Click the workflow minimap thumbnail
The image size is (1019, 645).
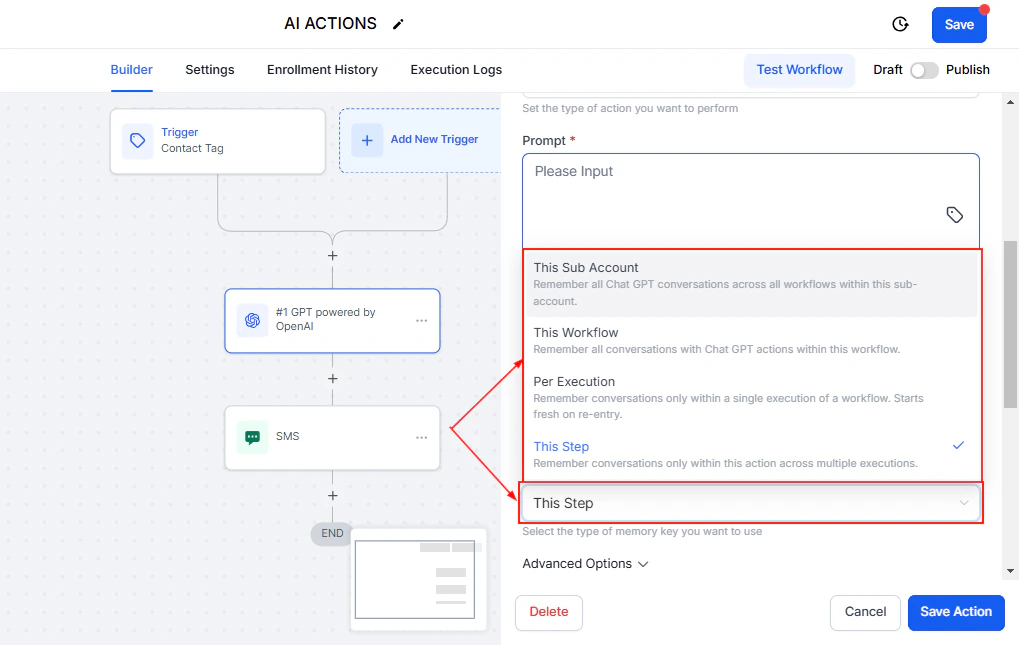click(x=418, y=579)
